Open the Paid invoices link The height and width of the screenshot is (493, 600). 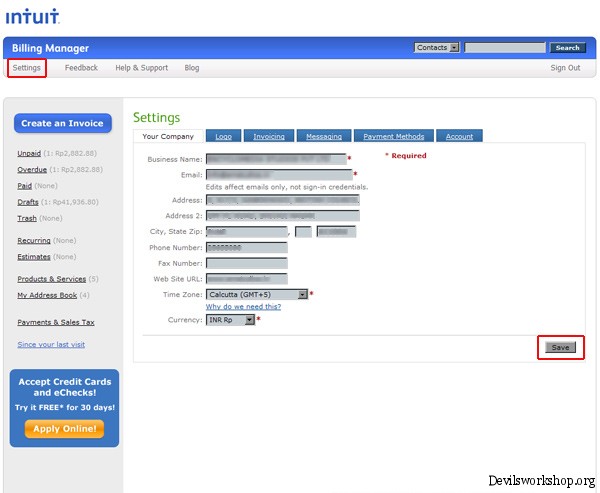point(24,186)
